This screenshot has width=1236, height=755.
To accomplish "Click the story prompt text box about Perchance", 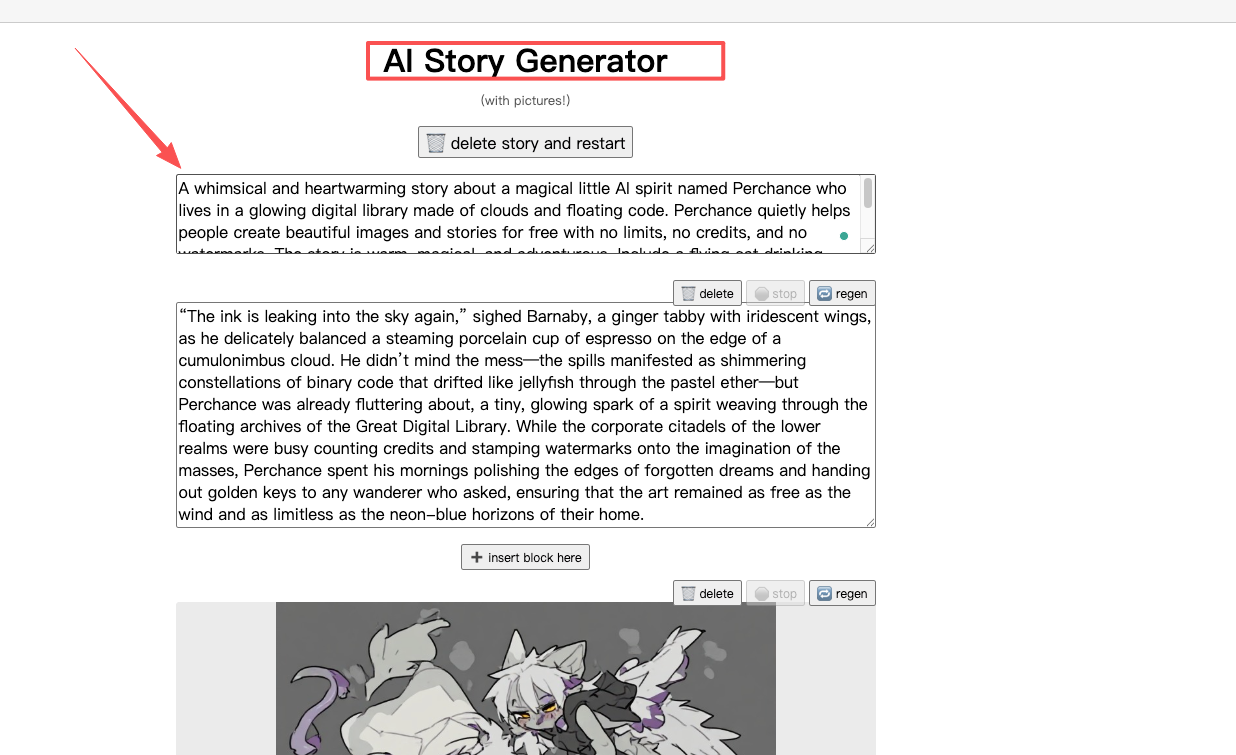I will coord(525,214).
